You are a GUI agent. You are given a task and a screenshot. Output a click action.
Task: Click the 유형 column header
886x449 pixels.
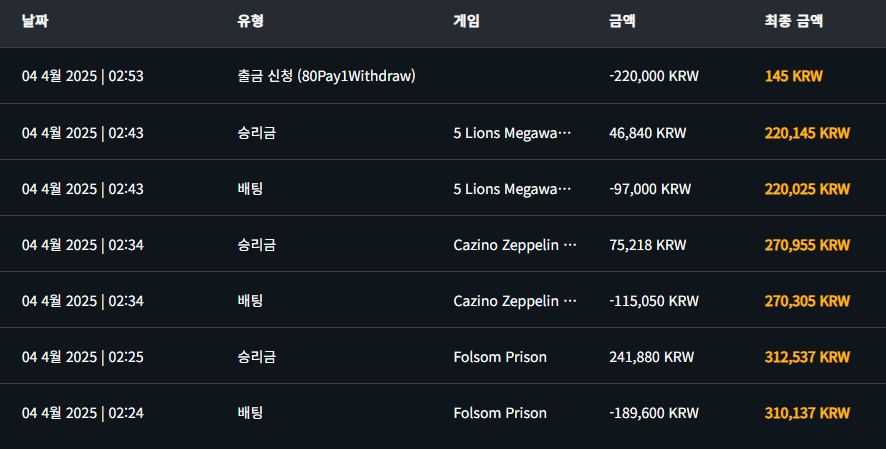pos(251,21)
